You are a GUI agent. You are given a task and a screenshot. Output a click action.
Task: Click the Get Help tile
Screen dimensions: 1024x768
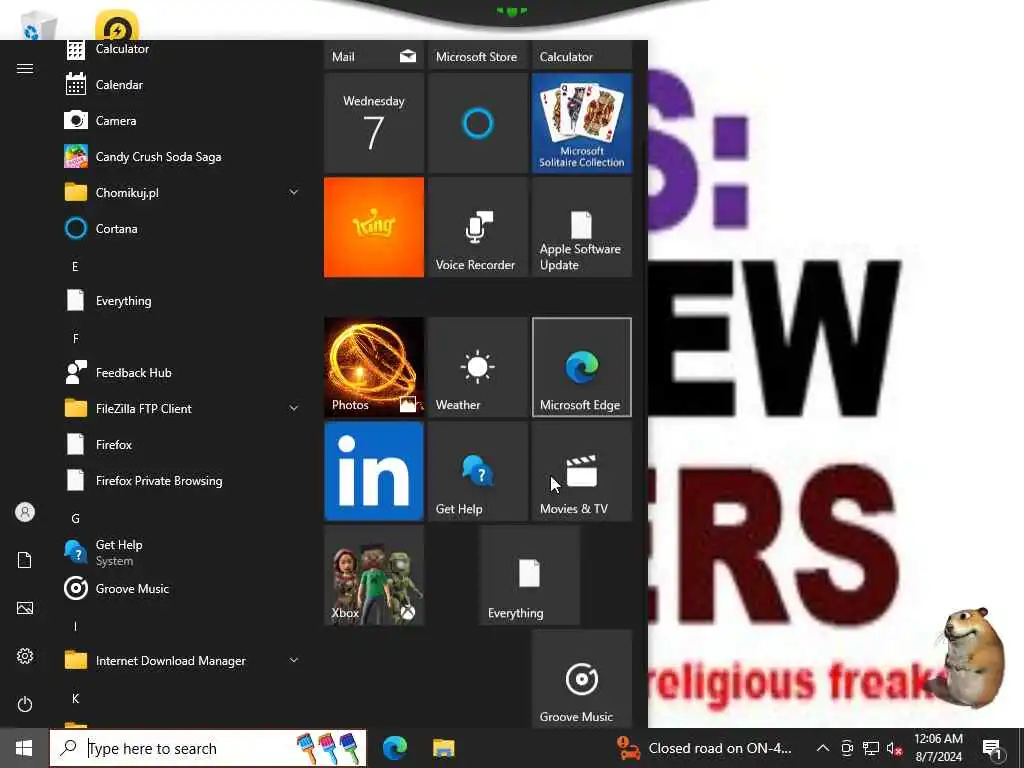478,471
